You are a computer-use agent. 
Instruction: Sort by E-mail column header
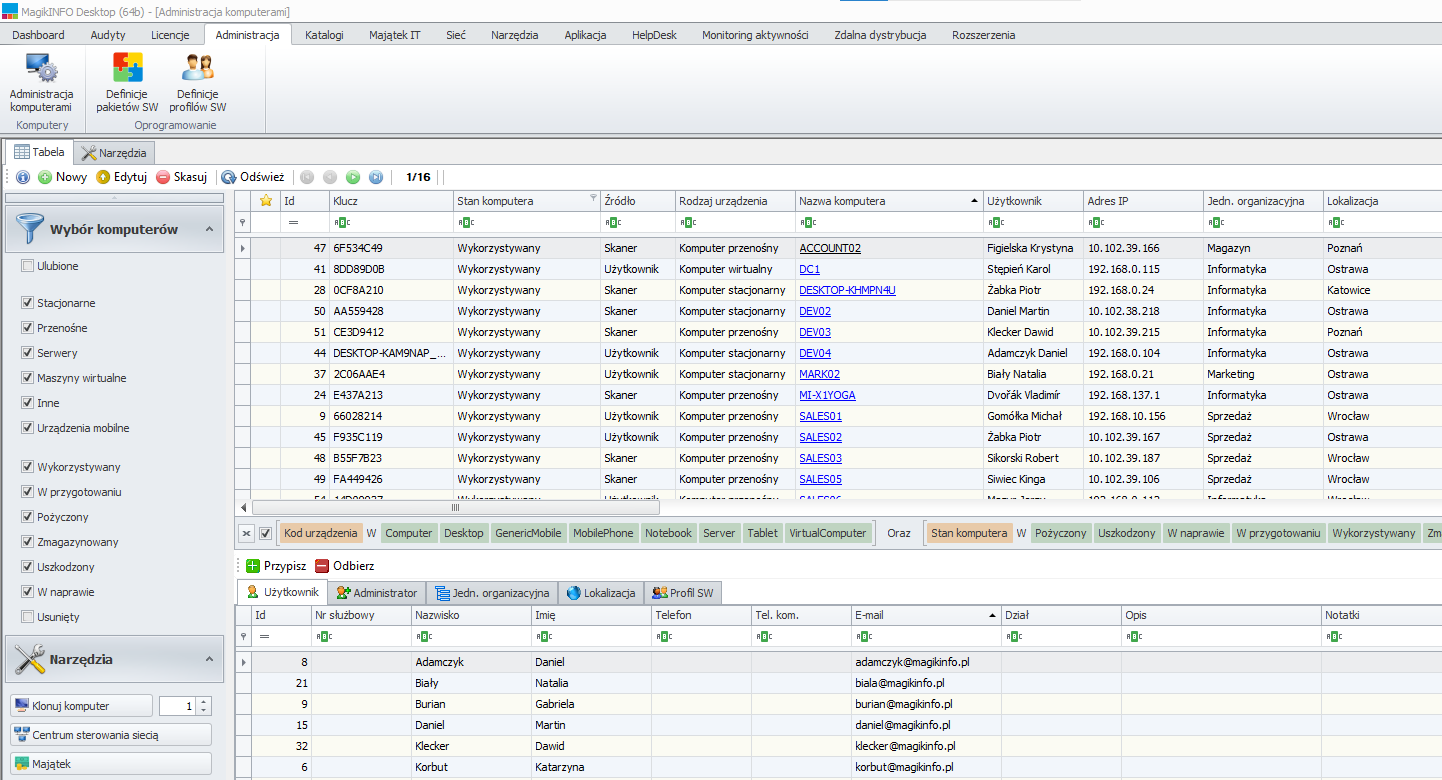pyautogui.click(x=925, y=615)
